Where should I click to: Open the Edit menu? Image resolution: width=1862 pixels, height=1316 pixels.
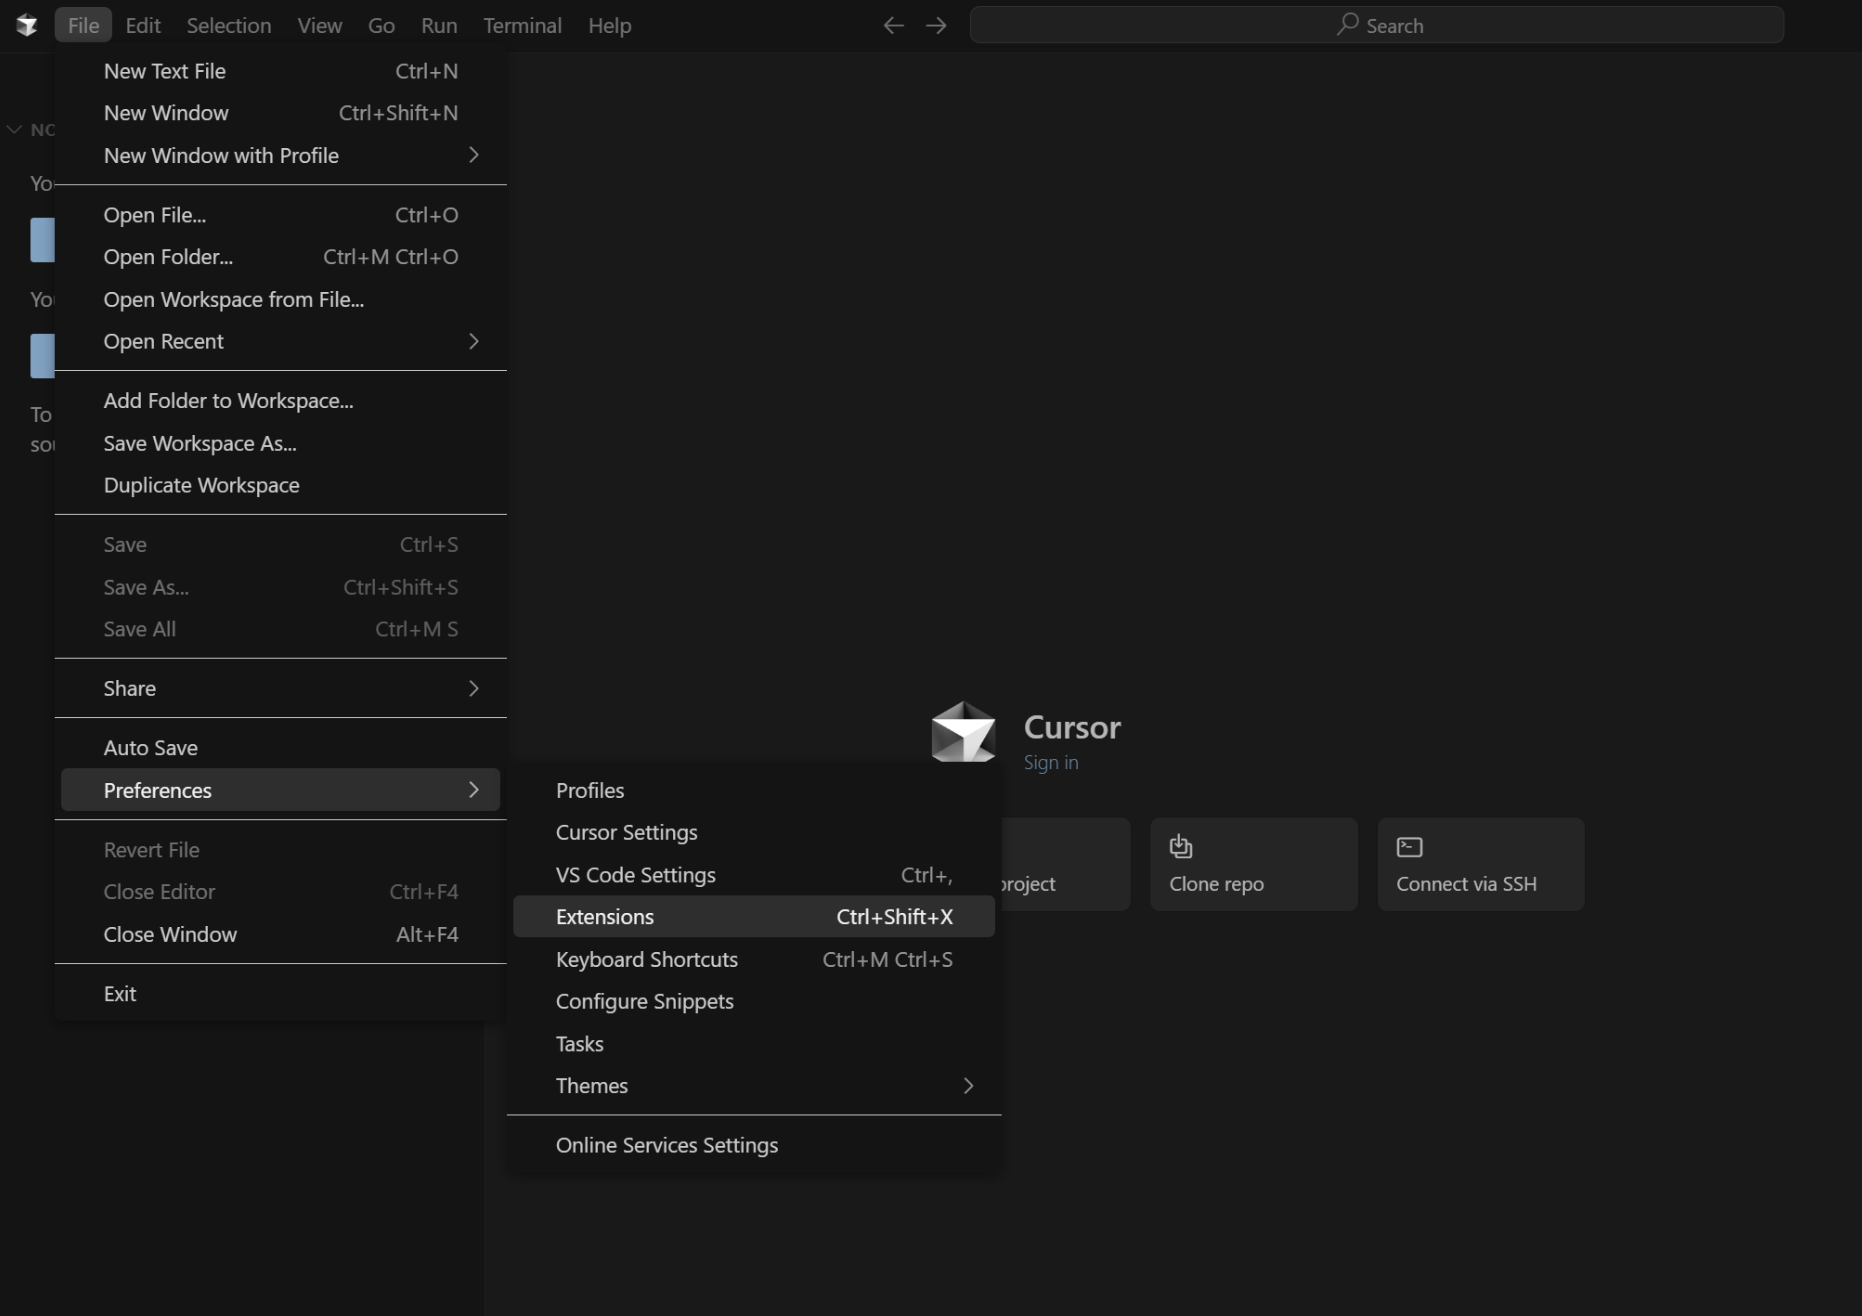click(143, 25)
